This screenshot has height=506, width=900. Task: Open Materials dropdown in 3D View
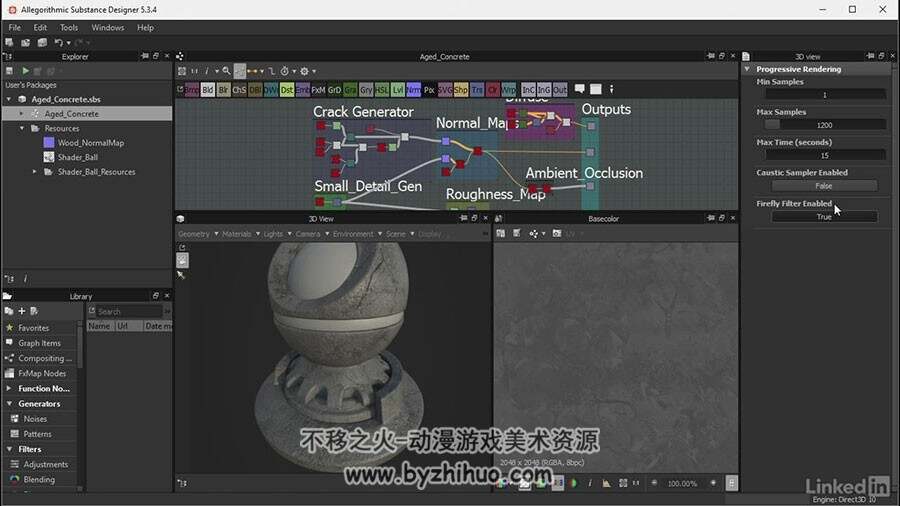pos(241,234)
